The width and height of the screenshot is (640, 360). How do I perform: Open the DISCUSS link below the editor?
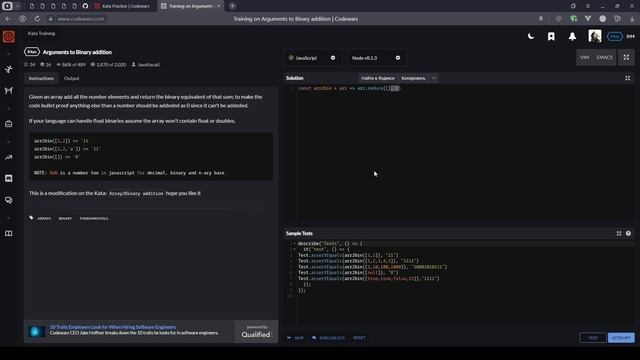click(x=328, y=338)
